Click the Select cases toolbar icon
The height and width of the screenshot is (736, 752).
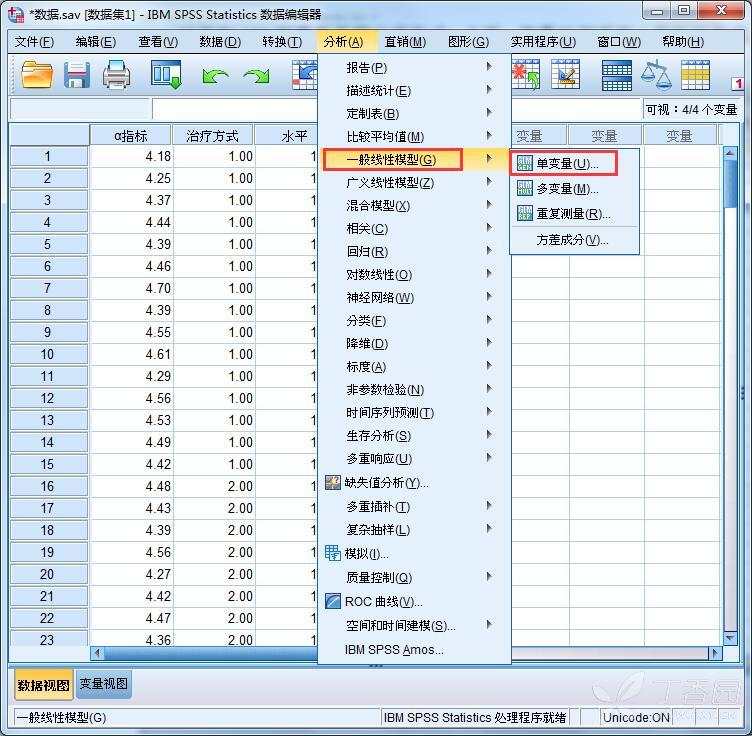pos(565,74)
